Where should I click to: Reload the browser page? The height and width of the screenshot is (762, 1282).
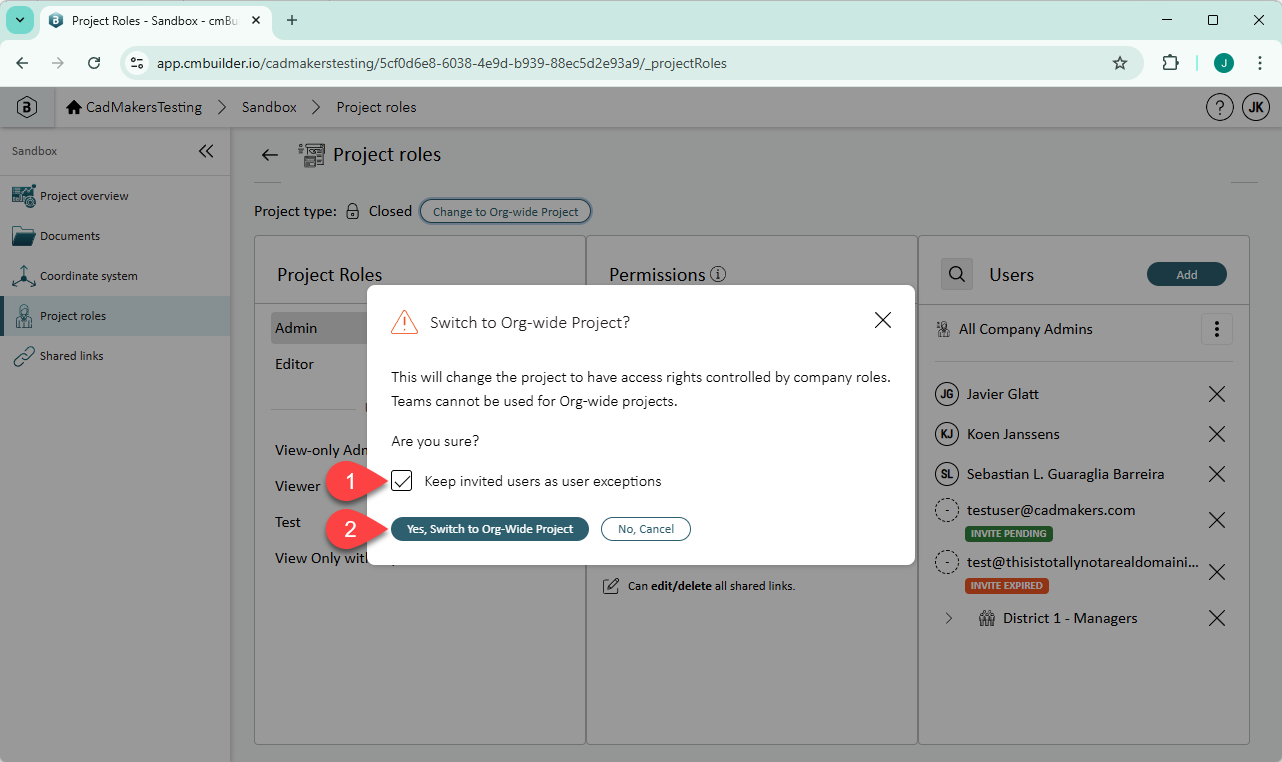pos(94,63)
